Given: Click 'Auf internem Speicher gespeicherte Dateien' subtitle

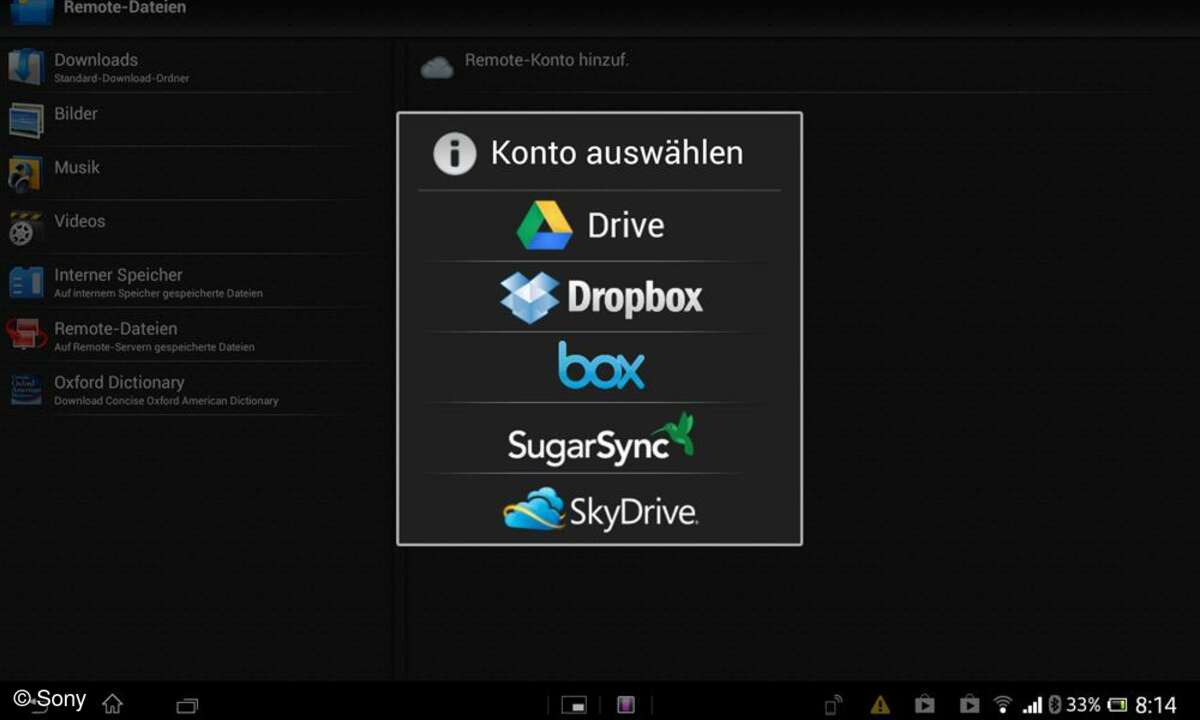Looking at the screenshot, I should [158, 293].
